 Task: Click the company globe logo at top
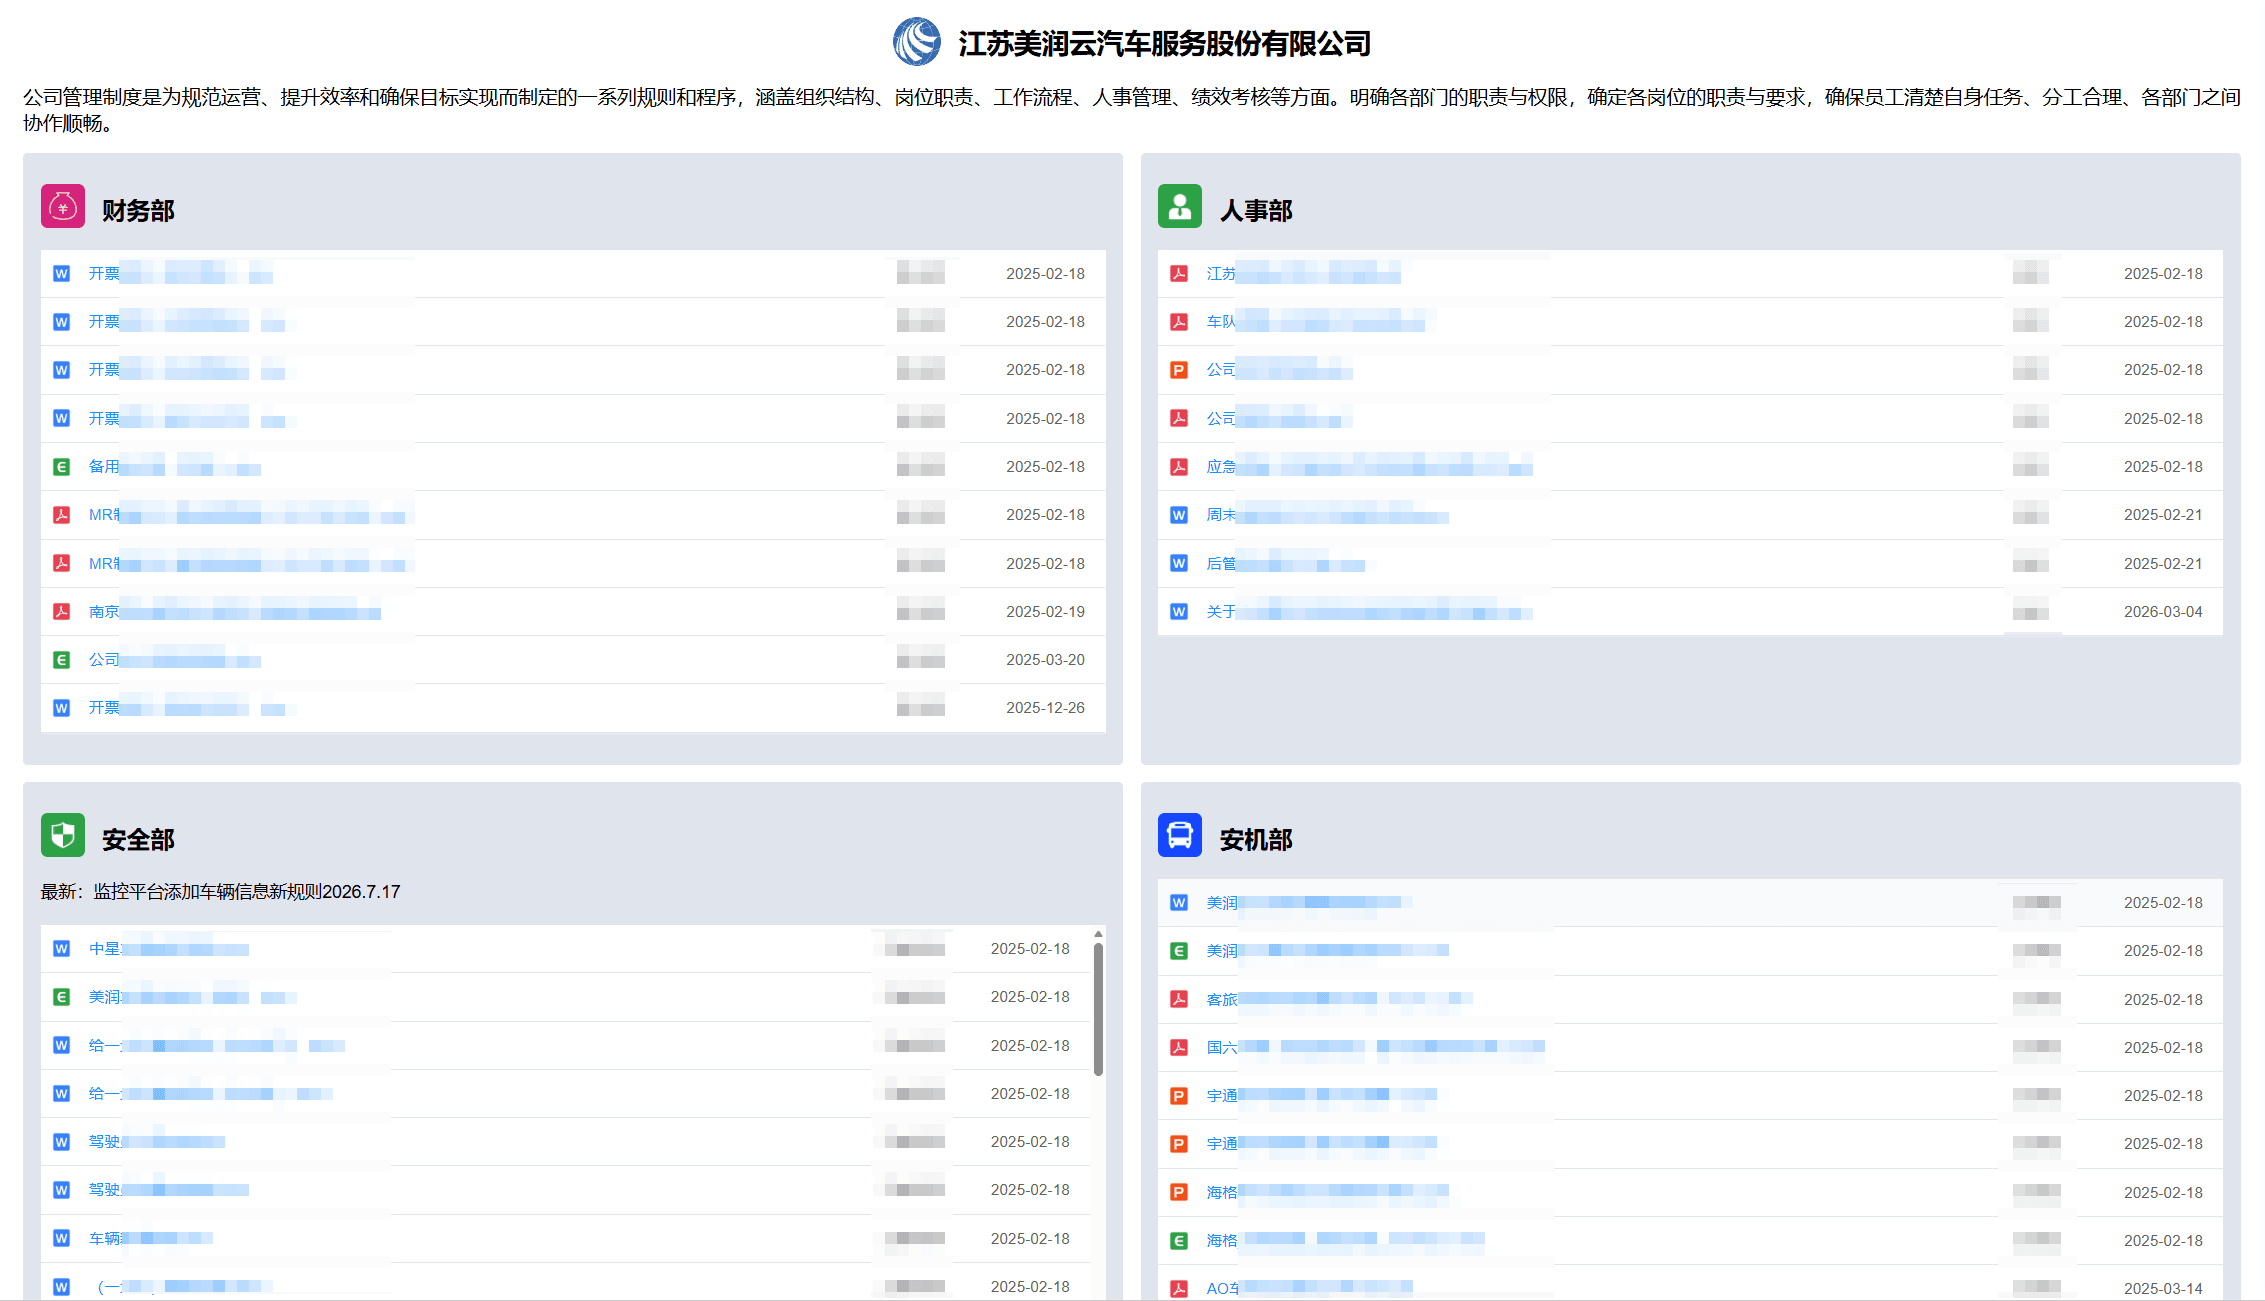click(916, 42)
